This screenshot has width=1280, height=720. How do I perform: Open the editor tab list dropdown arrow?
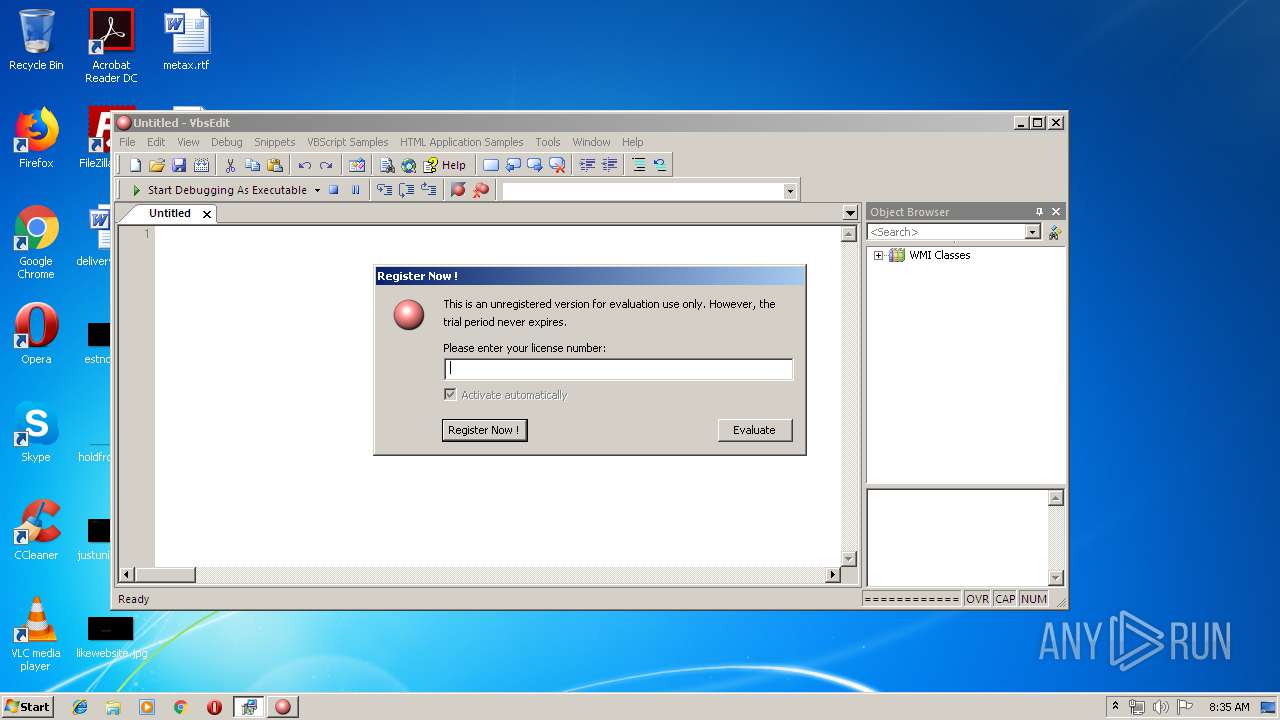(x=850, y=213)
